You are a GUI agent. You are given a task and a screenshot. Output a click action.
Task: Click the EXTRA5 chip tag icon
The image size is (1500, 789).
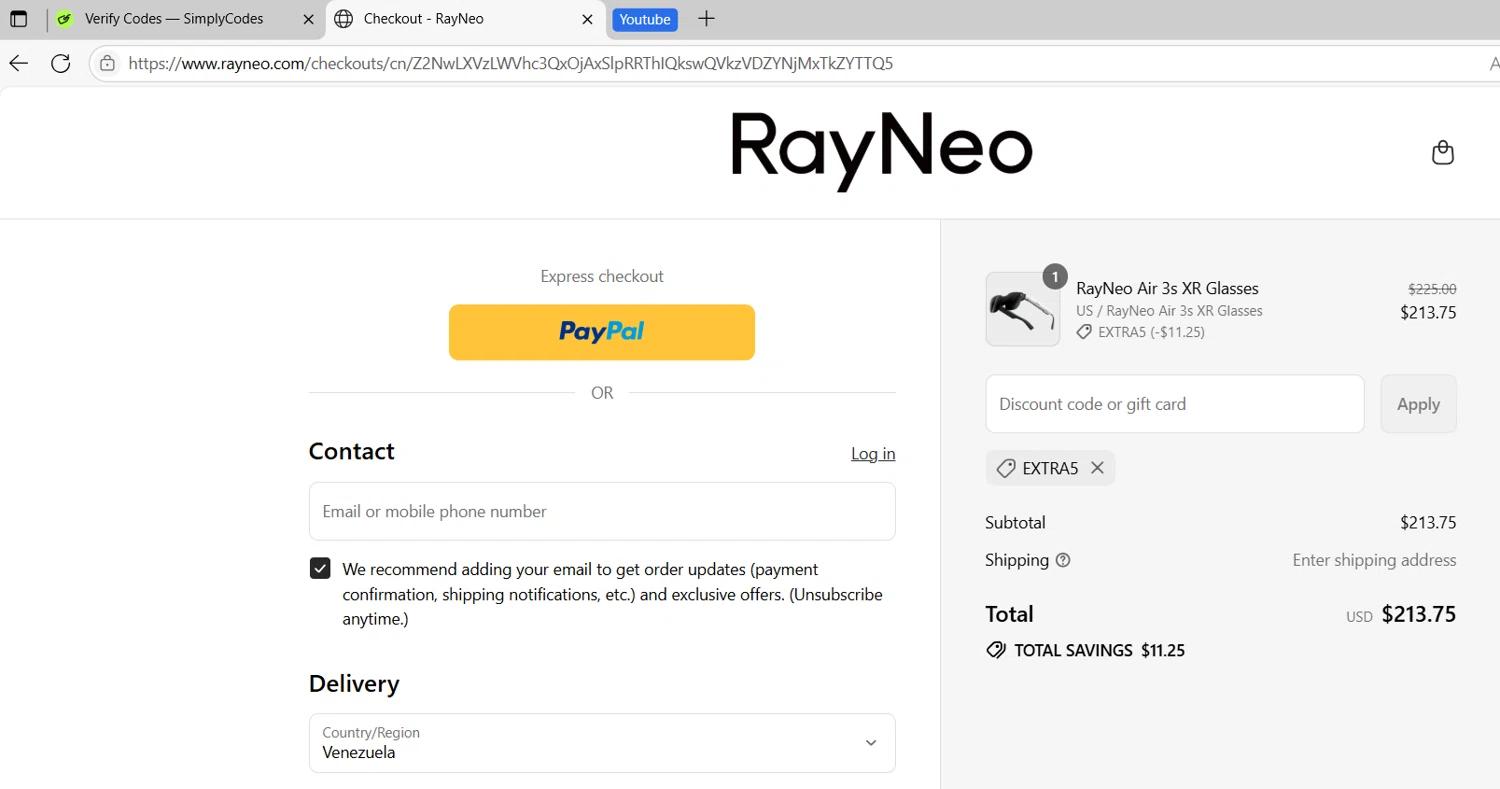coord(1006,468)
